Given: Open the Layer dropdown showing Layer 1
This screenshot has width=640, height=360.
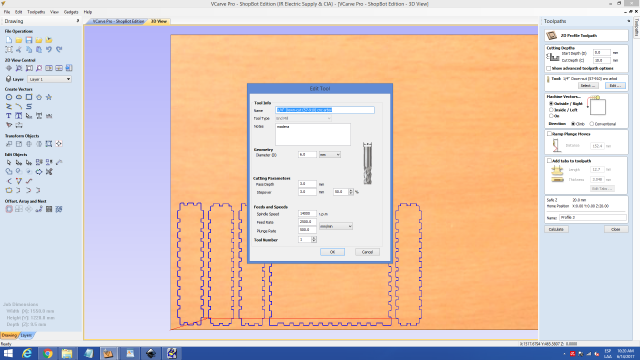Looking at the screenshot, I should point(49,79).
